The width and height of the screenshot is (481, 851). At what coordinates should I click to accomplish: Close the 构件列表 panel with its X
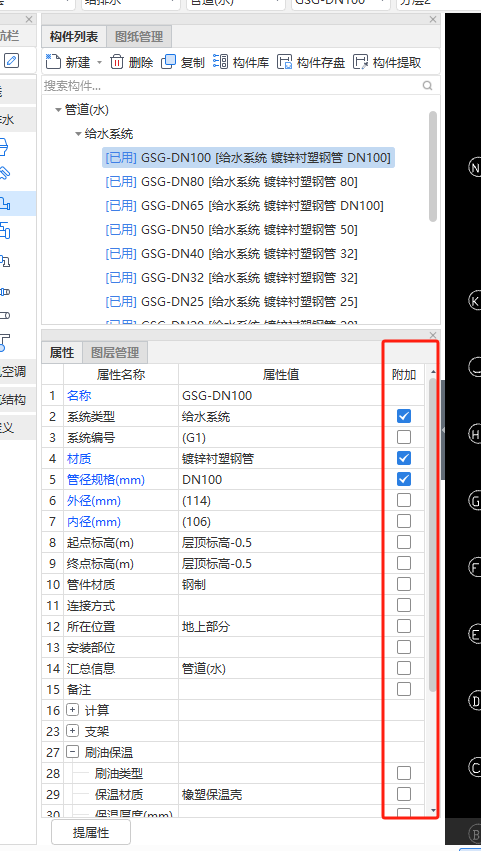[x=433, y=20]
